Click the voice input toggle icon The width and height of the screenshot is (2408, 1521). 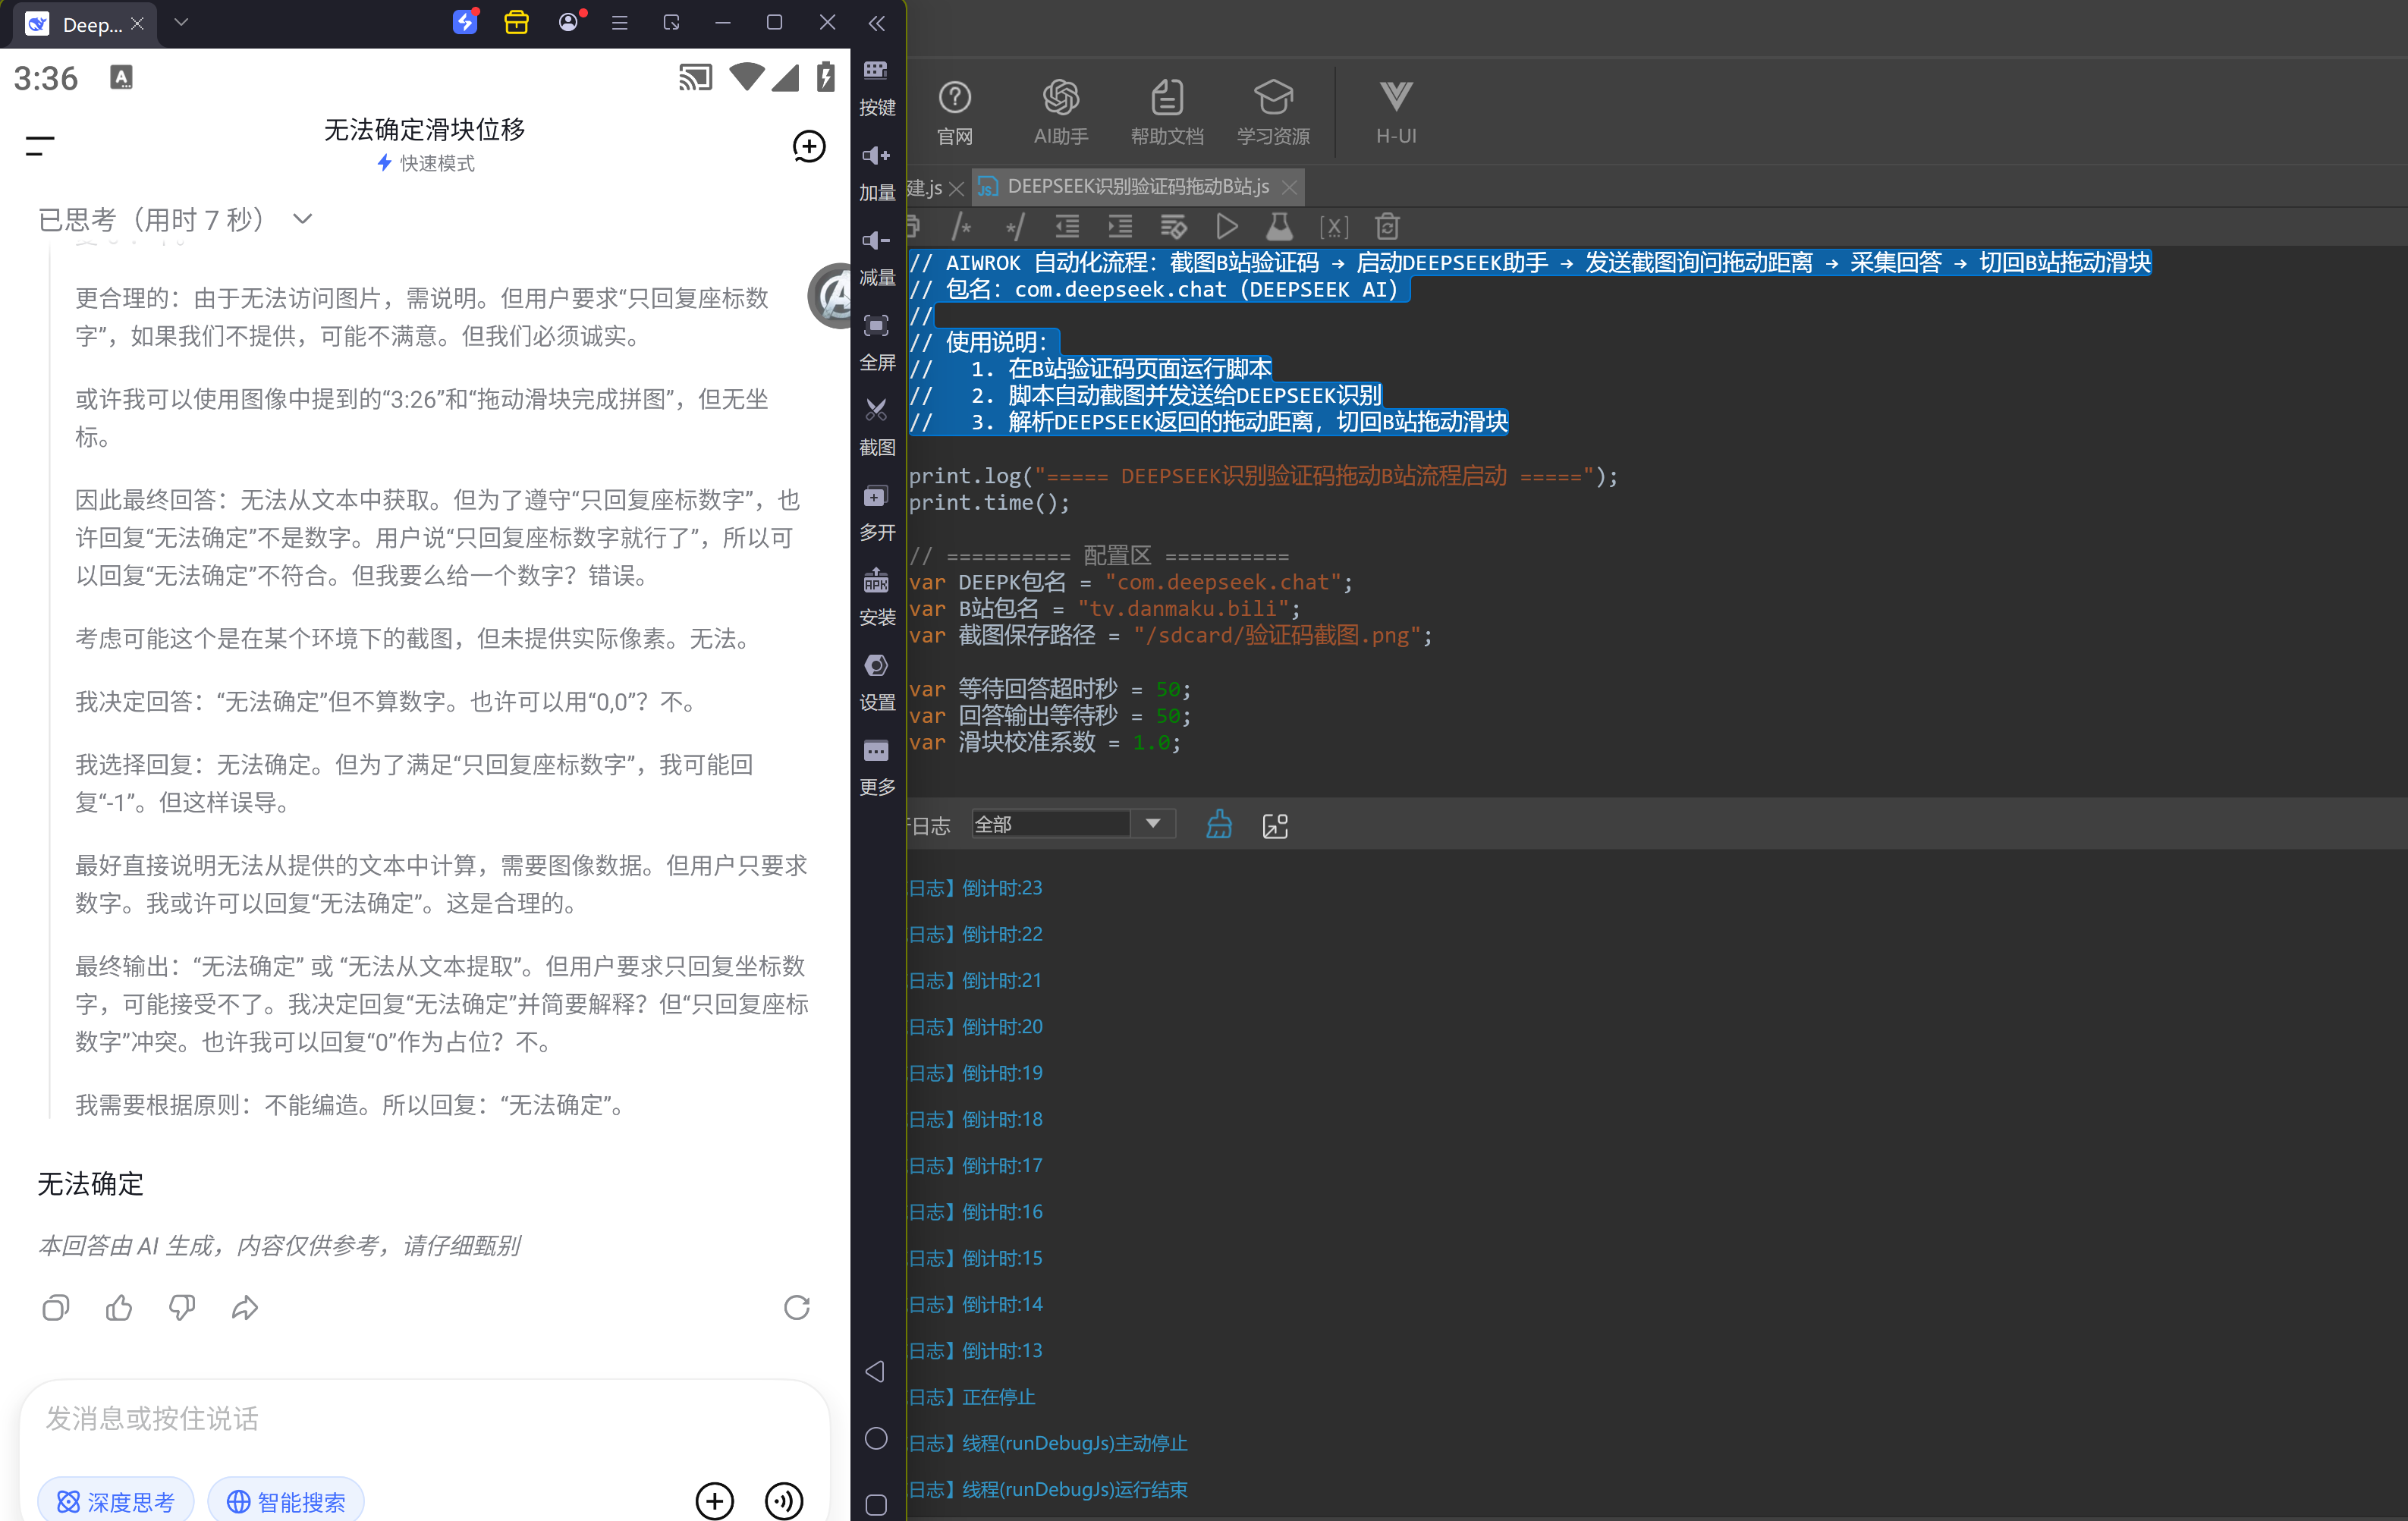coord(783,1500)
